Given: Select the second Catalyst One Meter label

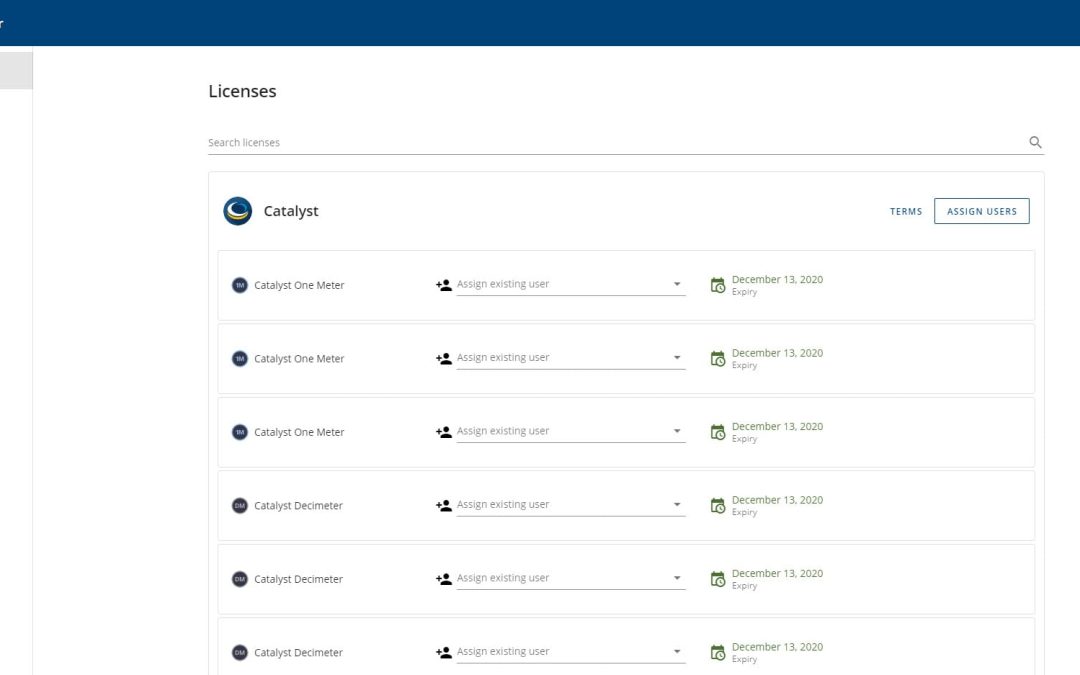Looking at the screenshot, I should pyautogui.click(x=299, y=359).
